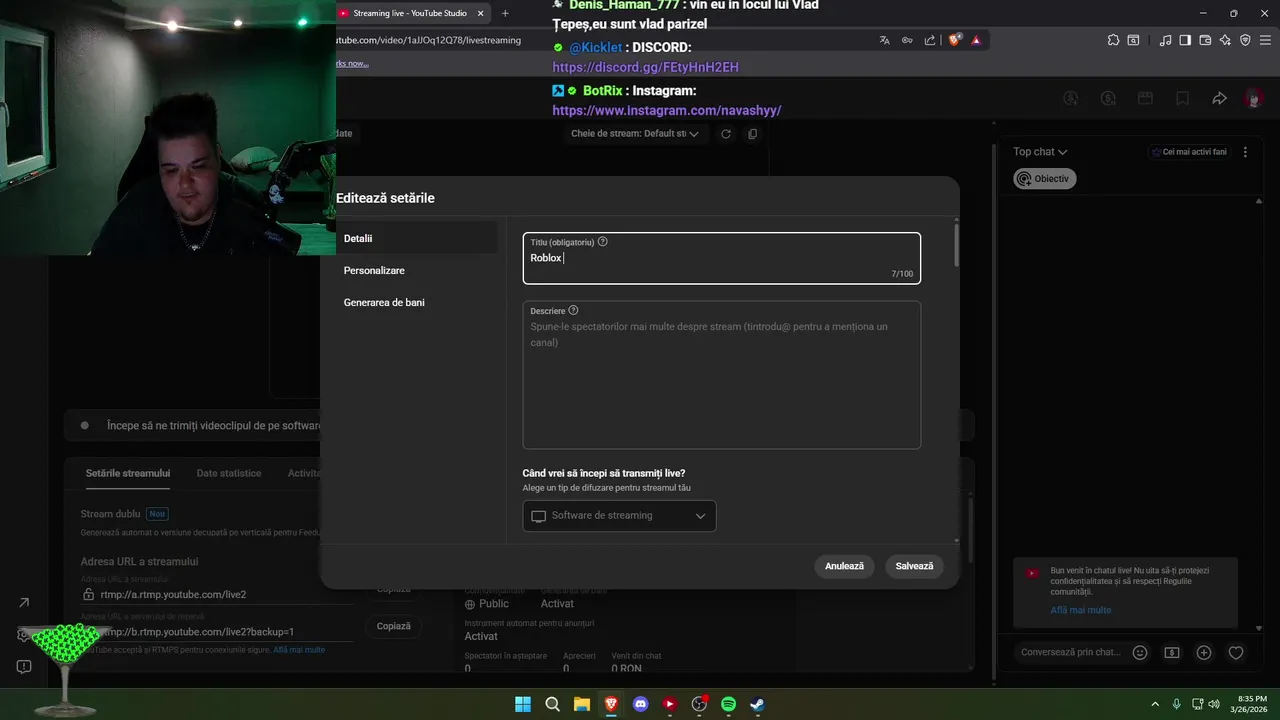1280x720 pixels.
Task: Click into the Descriere text area
Action: click(x=721, y=375)
